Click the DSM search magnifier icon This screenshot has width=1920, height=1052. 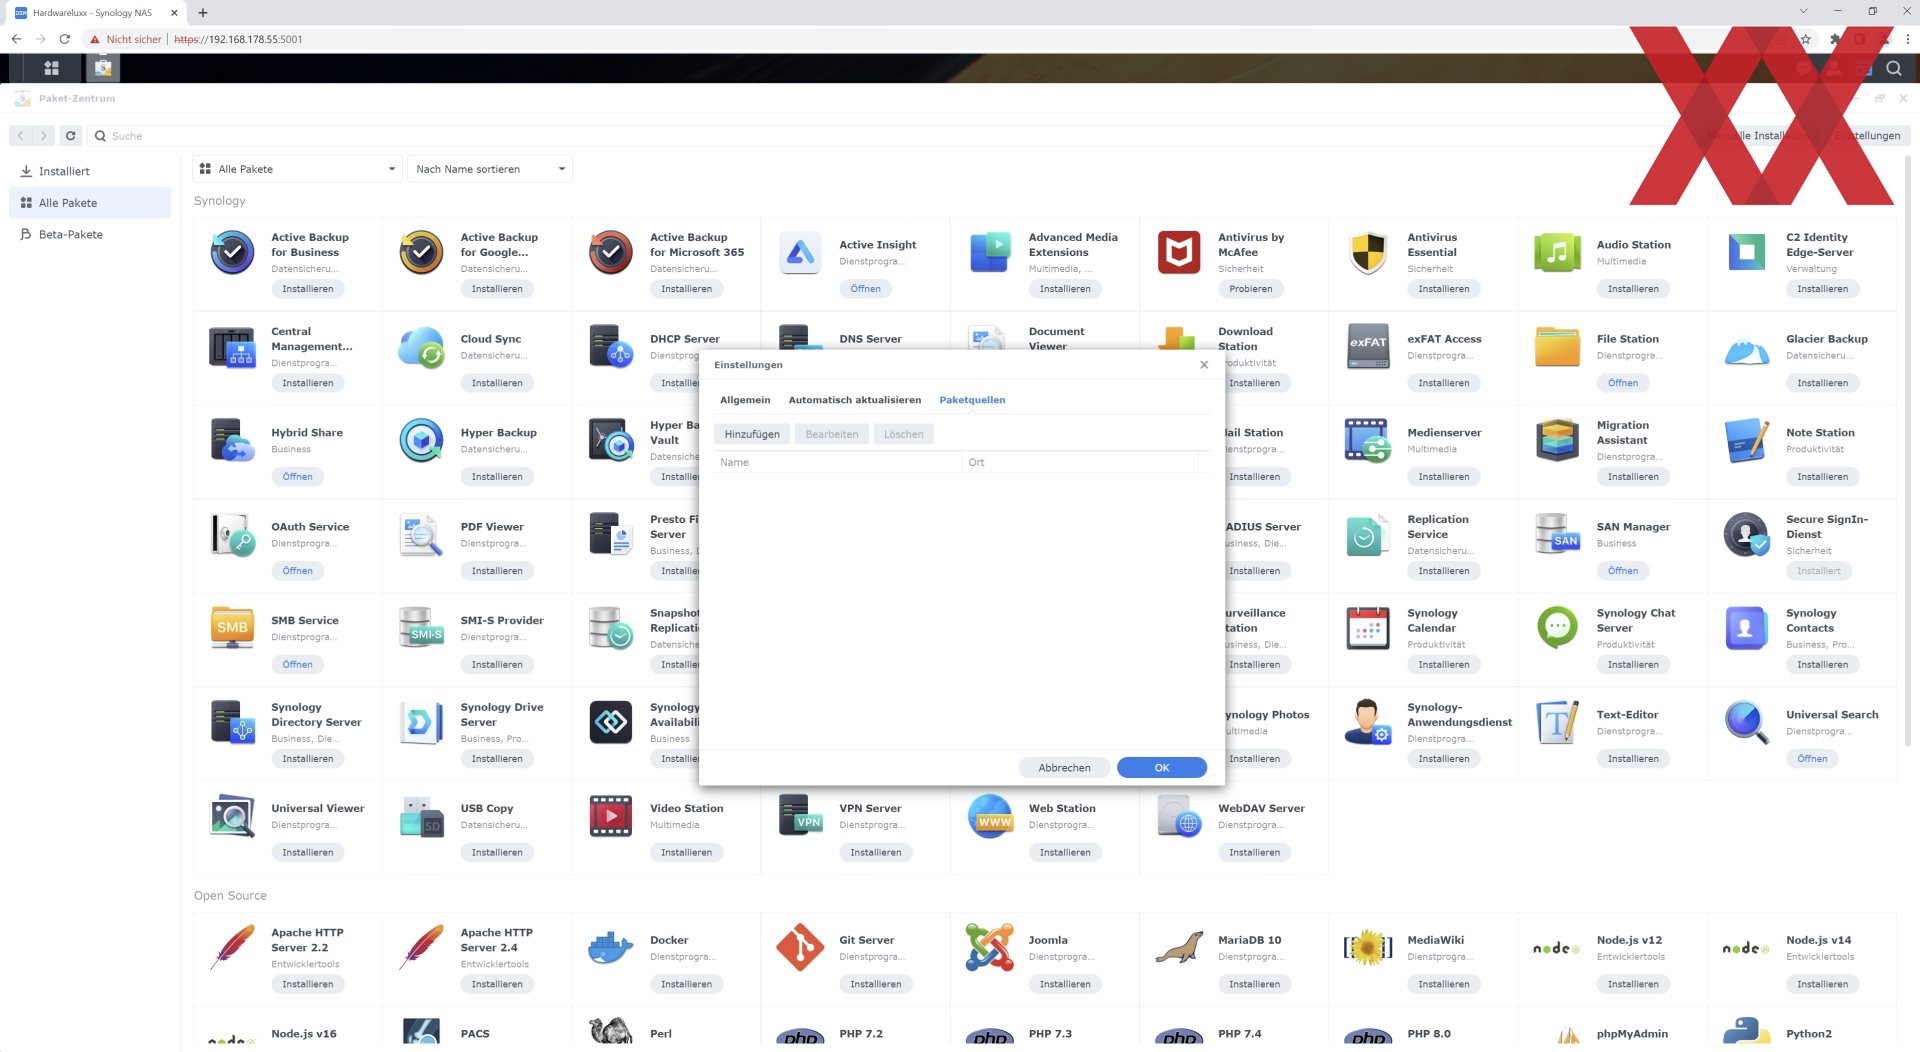(1894, 68)
